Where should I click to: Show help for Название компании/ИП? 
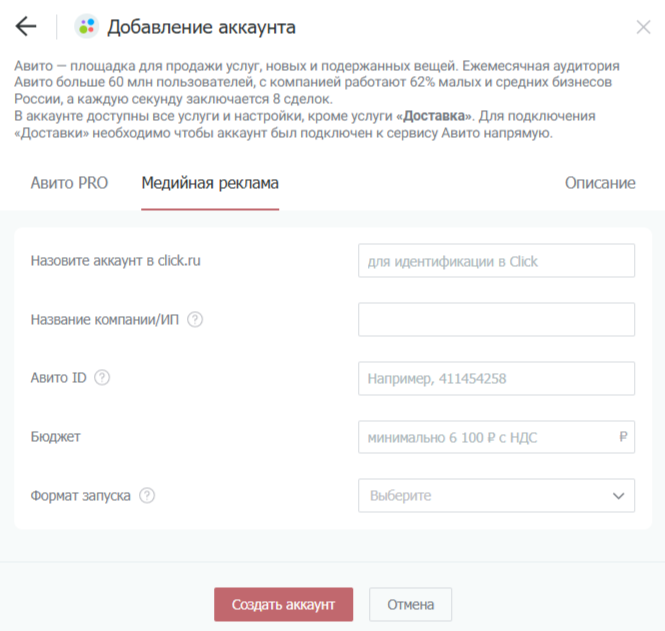(x=195, y=320)
